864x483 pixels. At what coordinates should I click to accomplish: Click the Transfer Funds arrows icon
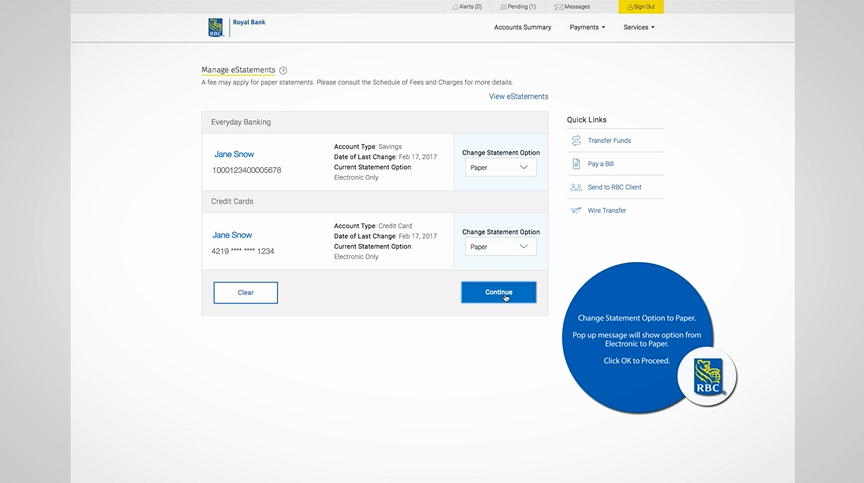[x=576, y=141]
